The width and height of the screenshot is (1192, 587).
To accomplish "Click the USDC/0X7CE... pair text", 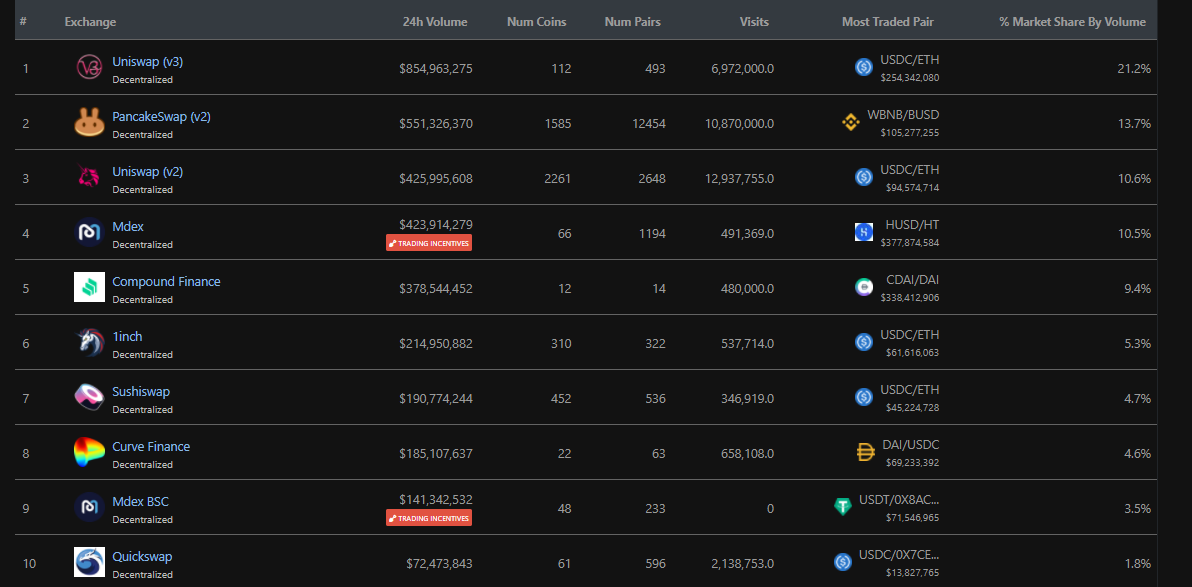I will coord(899,555).
